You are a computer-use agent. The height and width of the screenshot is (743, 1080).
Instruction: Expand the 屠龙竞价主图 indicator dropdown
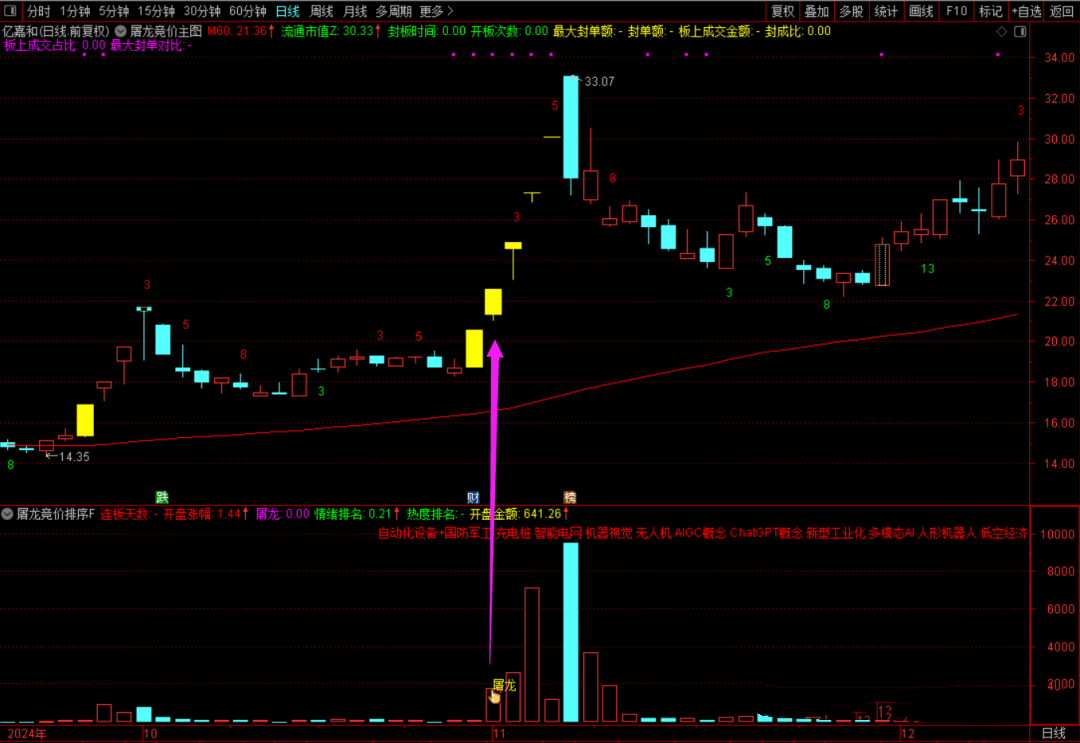[121, 31]
